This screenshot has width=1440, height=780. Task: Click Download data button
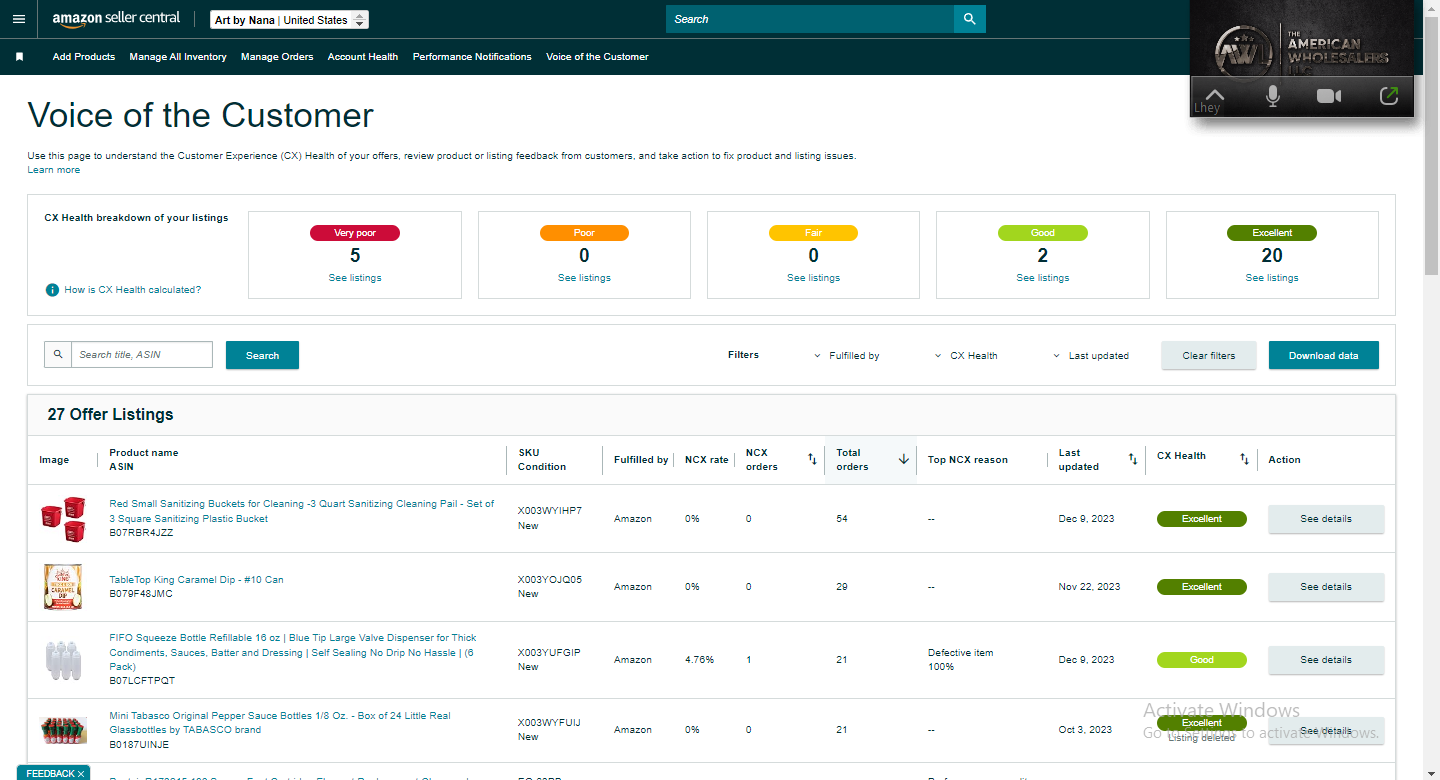point(1324,355)
